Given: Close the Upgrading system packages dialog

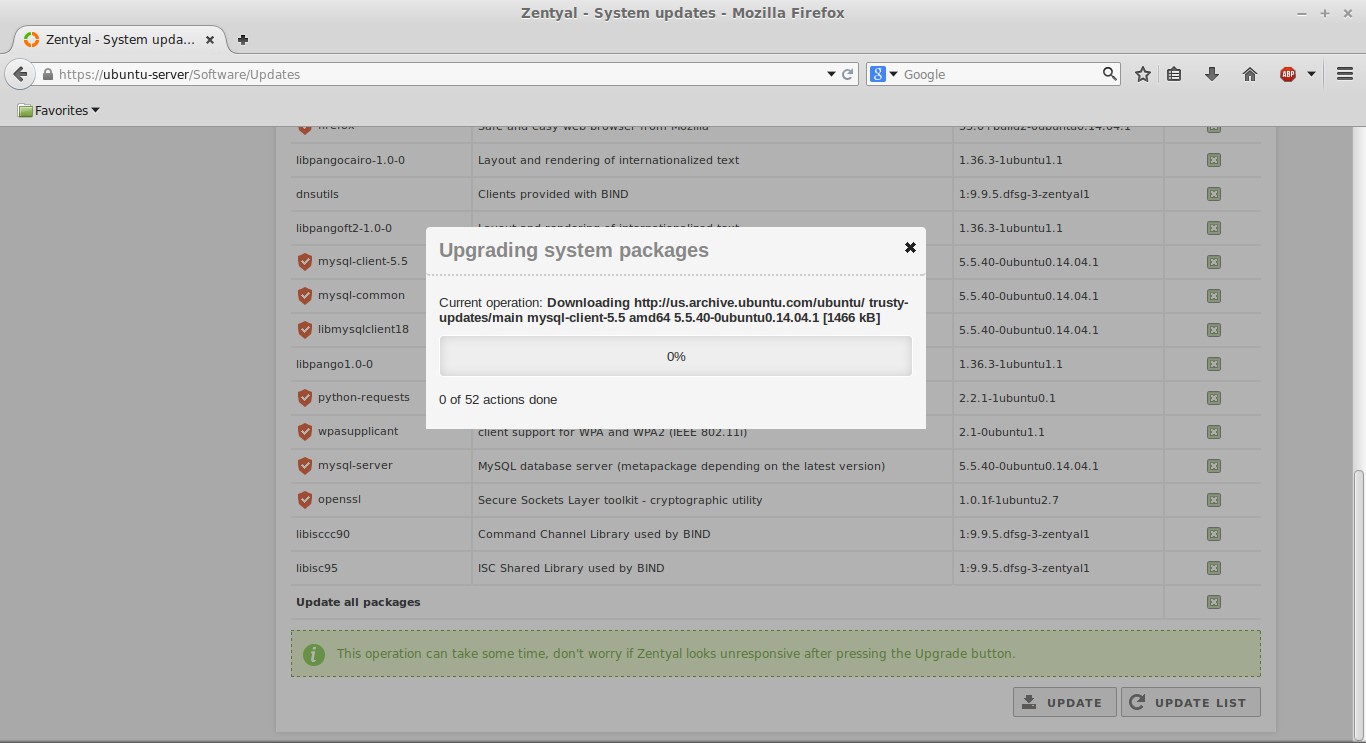Looking at the screenshot, I should [x=910, y=247].
